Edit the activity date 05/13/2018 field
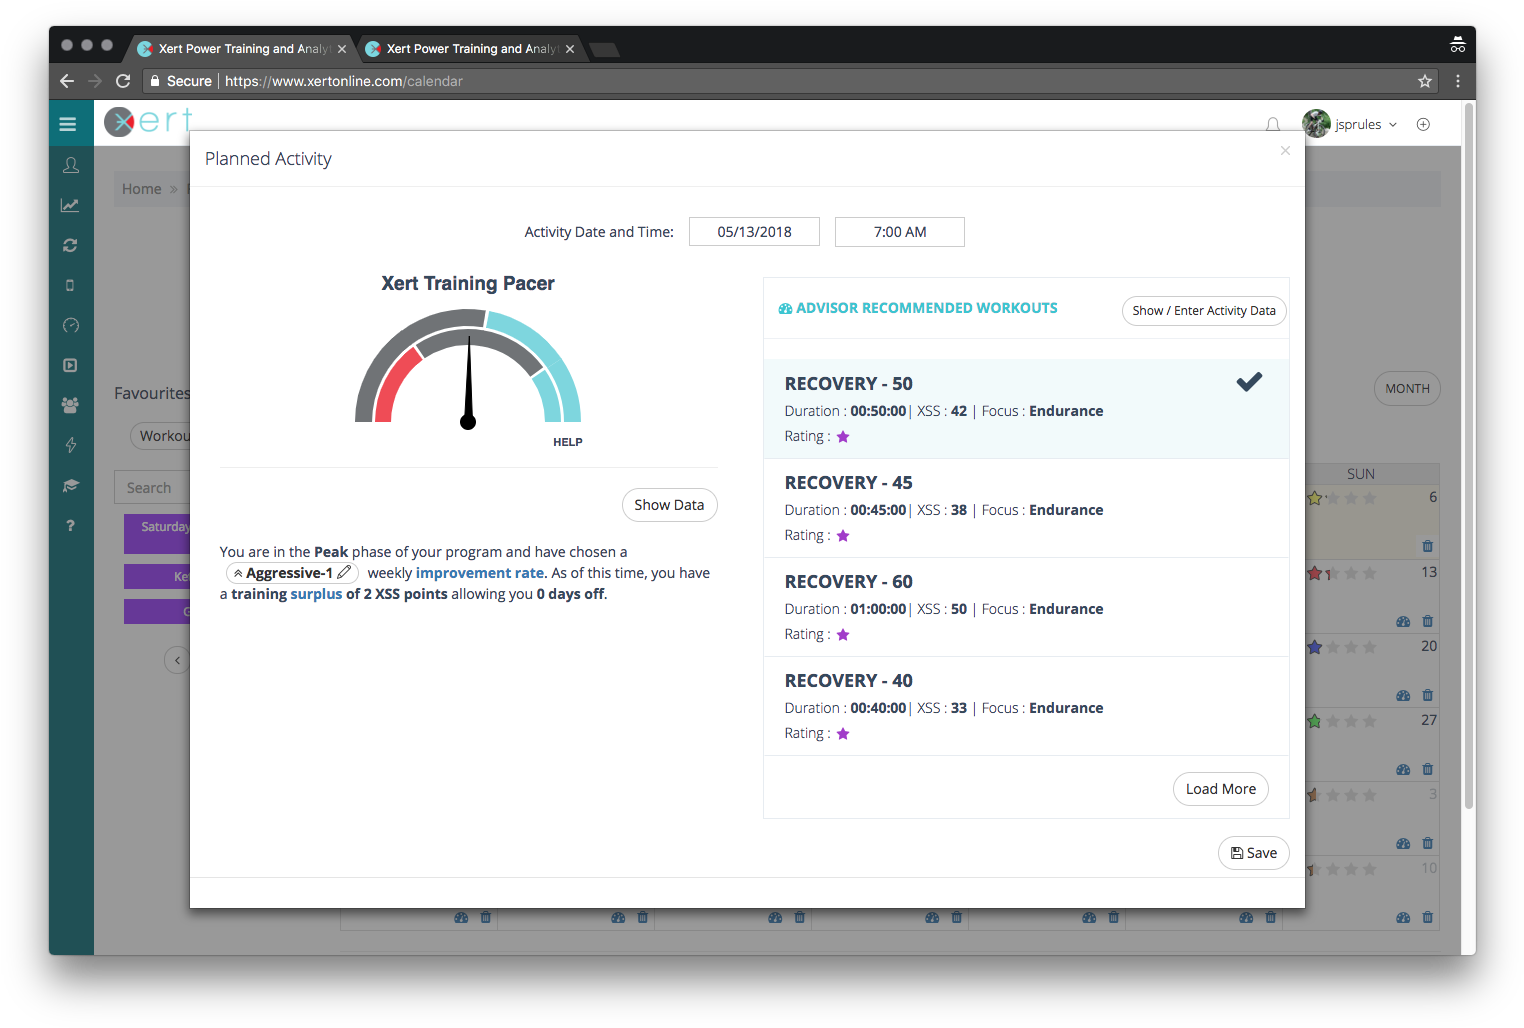1524x1028 pixels. 754,232
